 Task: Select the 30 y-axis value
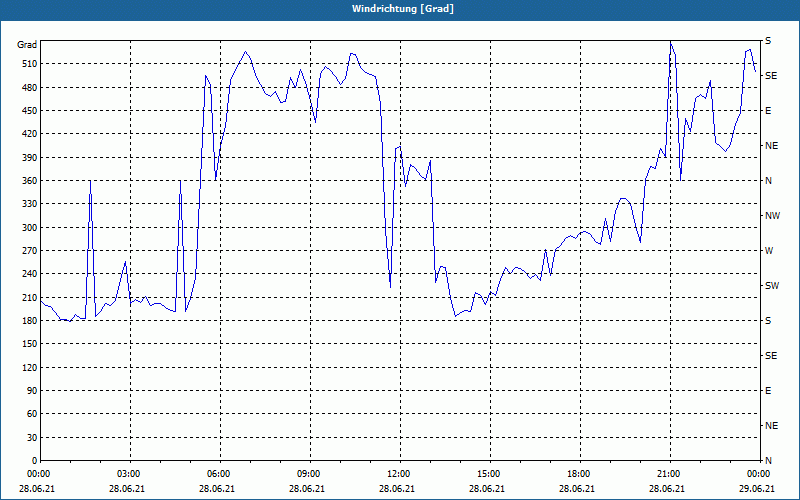(x=32, y=438)
